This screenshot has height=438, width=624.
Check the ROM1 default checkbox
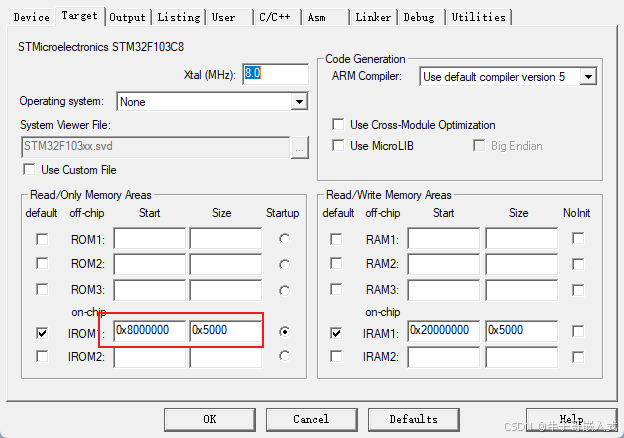[42, 239]
